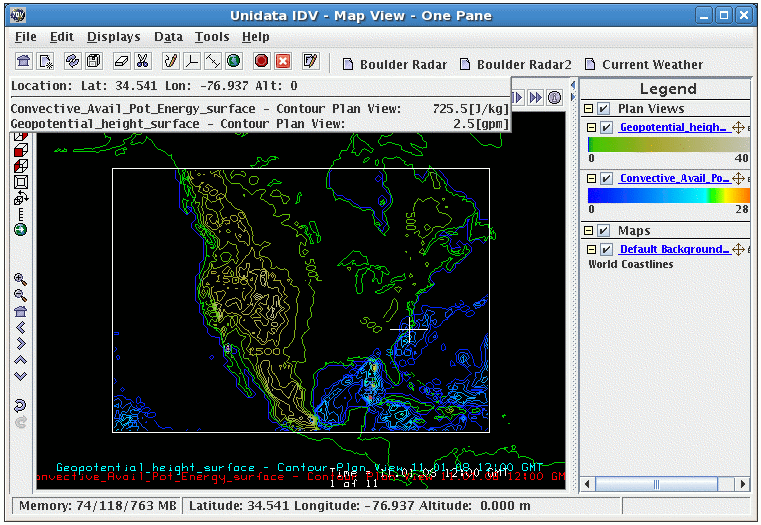Click the scissors icon in the toolbar
761x525 pixels.
(143, 62)
